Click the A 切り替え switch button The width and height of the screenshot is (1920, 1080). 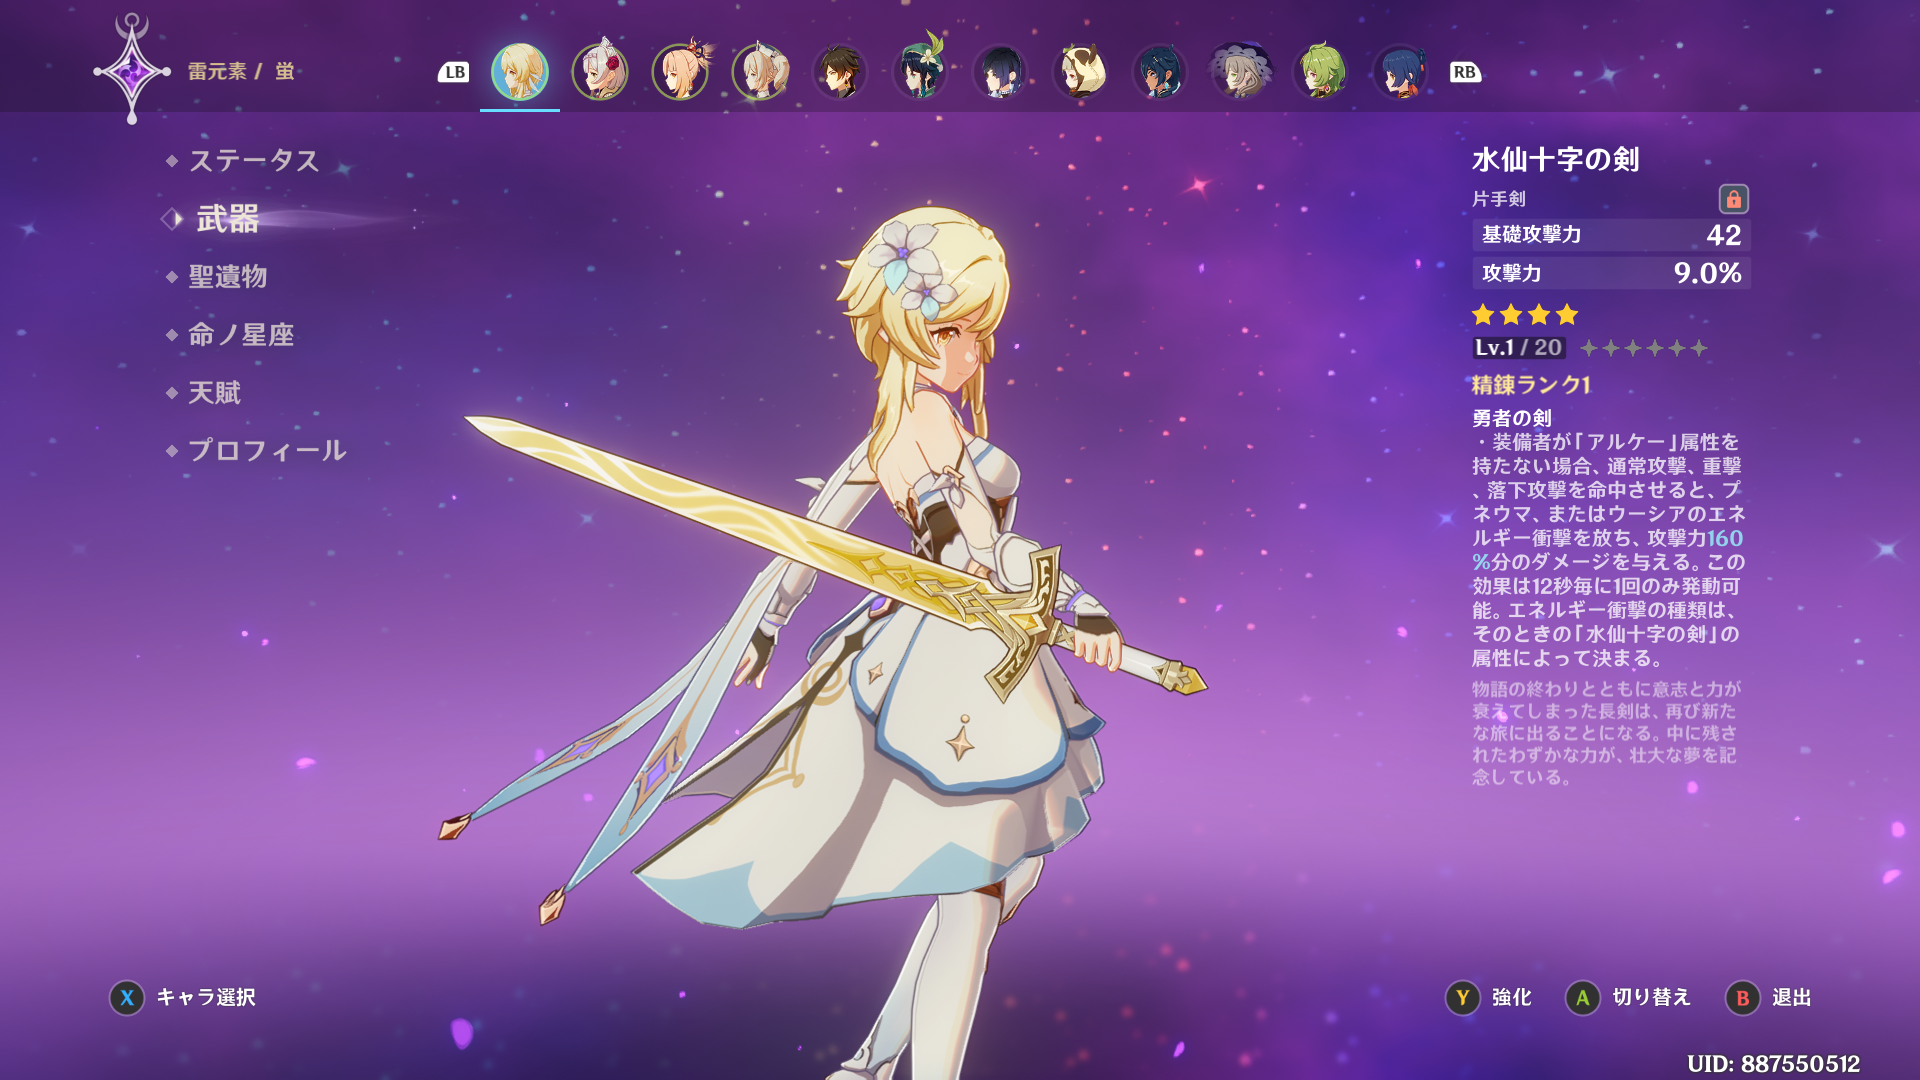click(x=1628, y=998)
